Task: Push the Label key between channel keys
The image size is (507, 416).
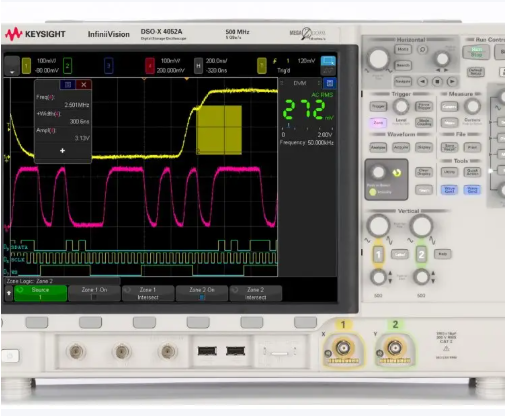Action: [400, 254]
